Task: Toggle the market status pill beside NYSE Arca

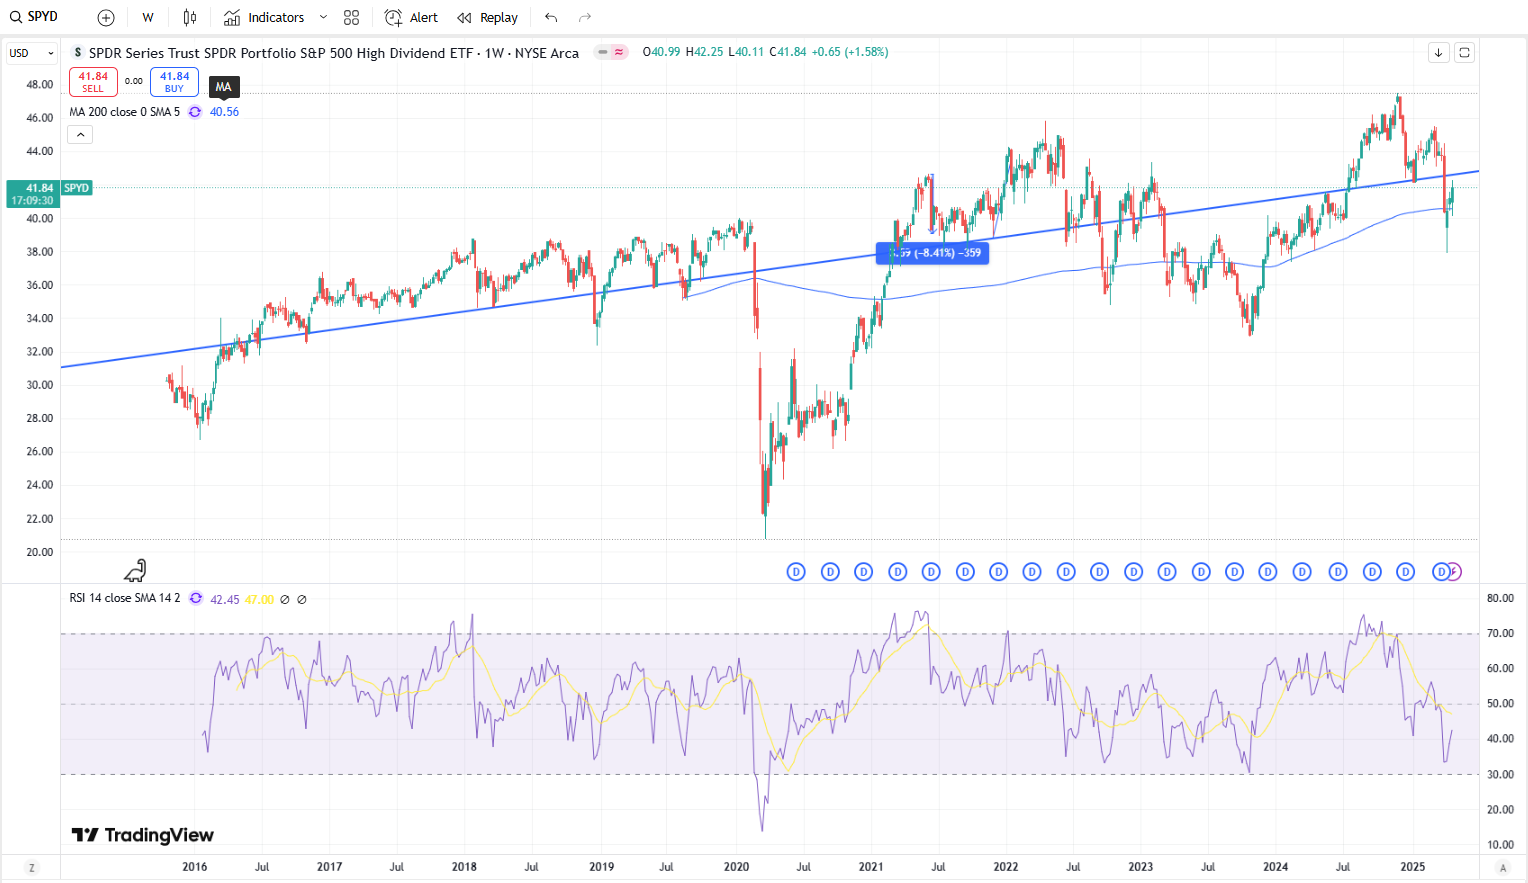Action: [x=610, y=52]
